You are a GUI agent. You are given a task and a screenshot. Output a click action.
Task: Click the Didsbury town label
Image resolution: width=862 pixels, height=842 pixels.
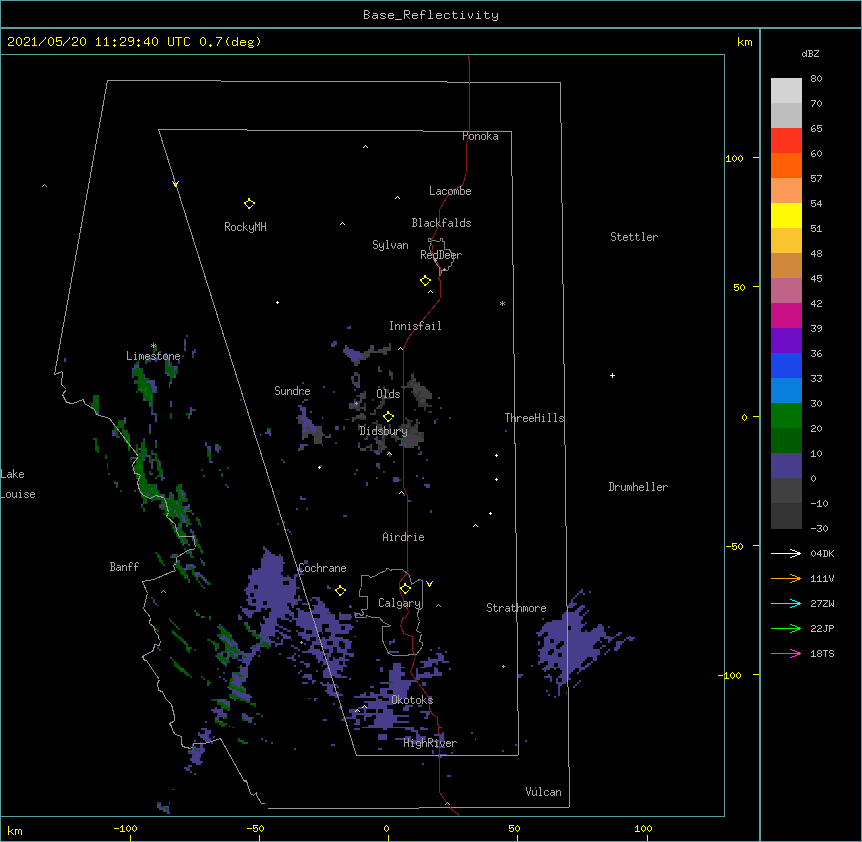(x=384, y=431)
